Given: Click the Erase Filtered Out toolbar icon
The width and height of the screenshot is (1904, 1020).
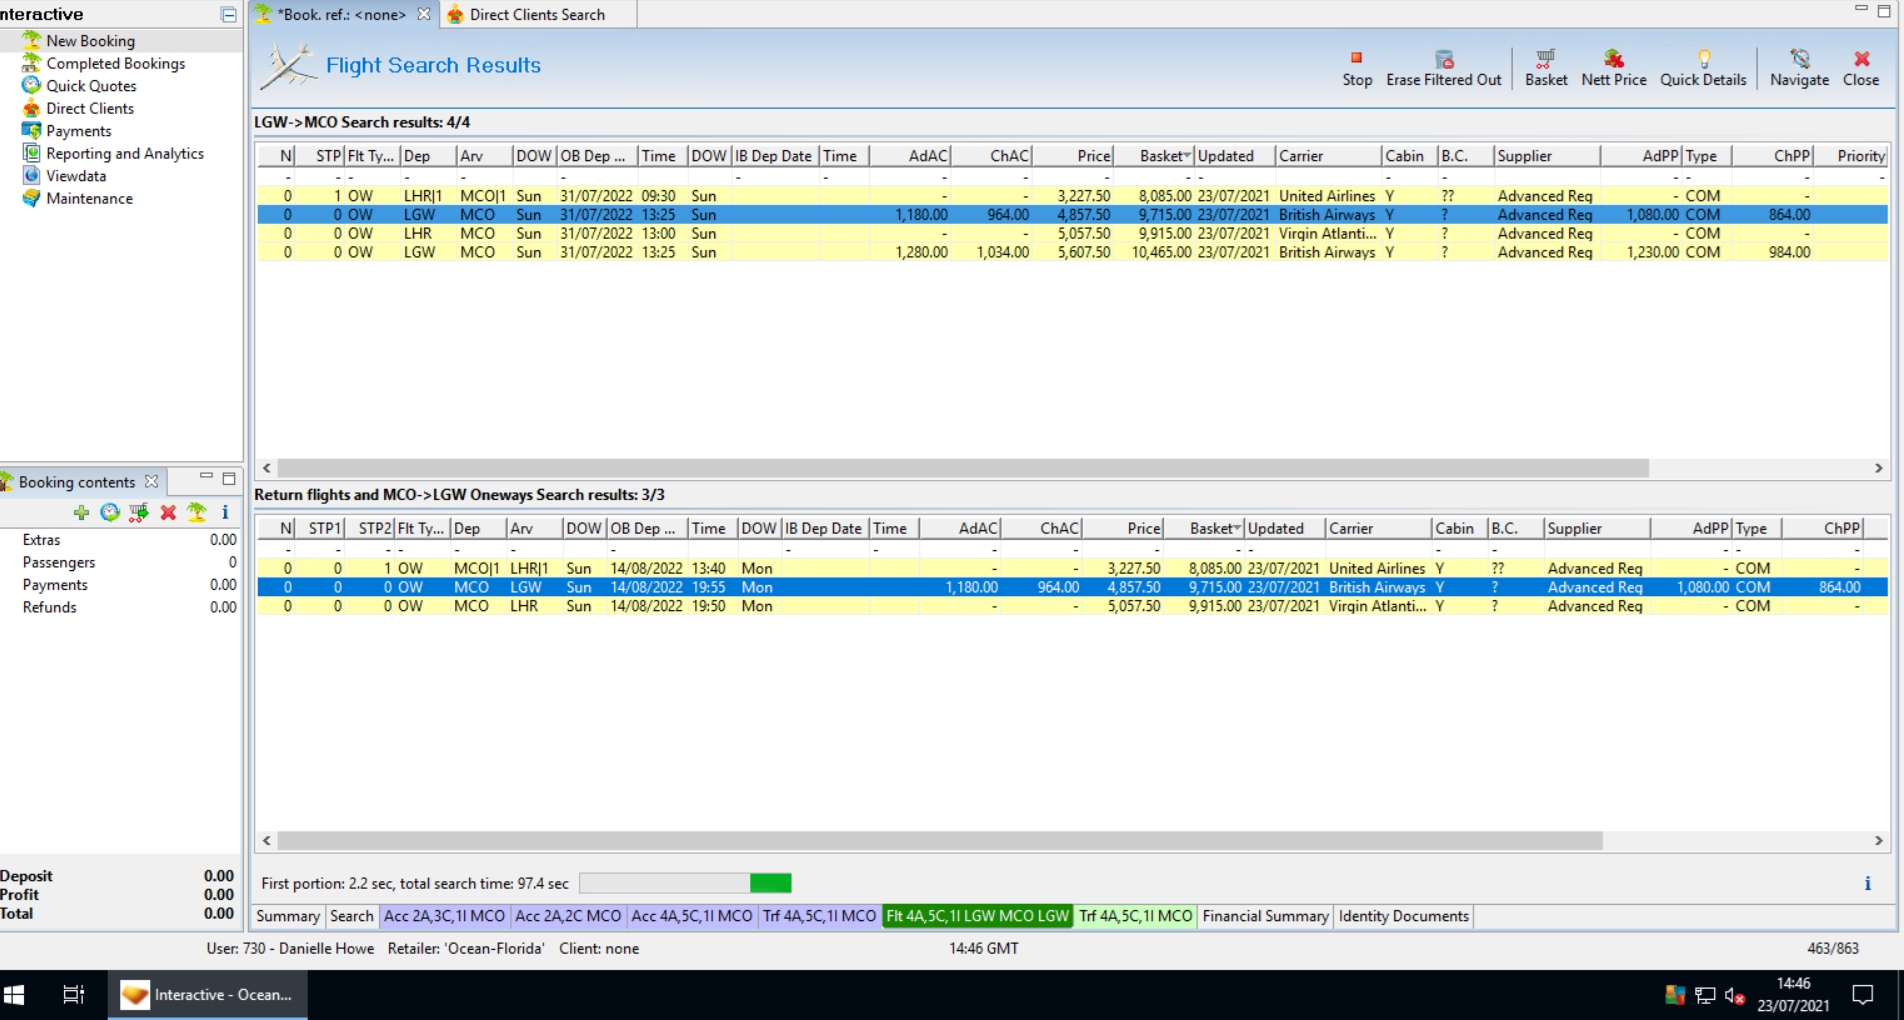Looking at the screenshot, I should pos(1443,58).
